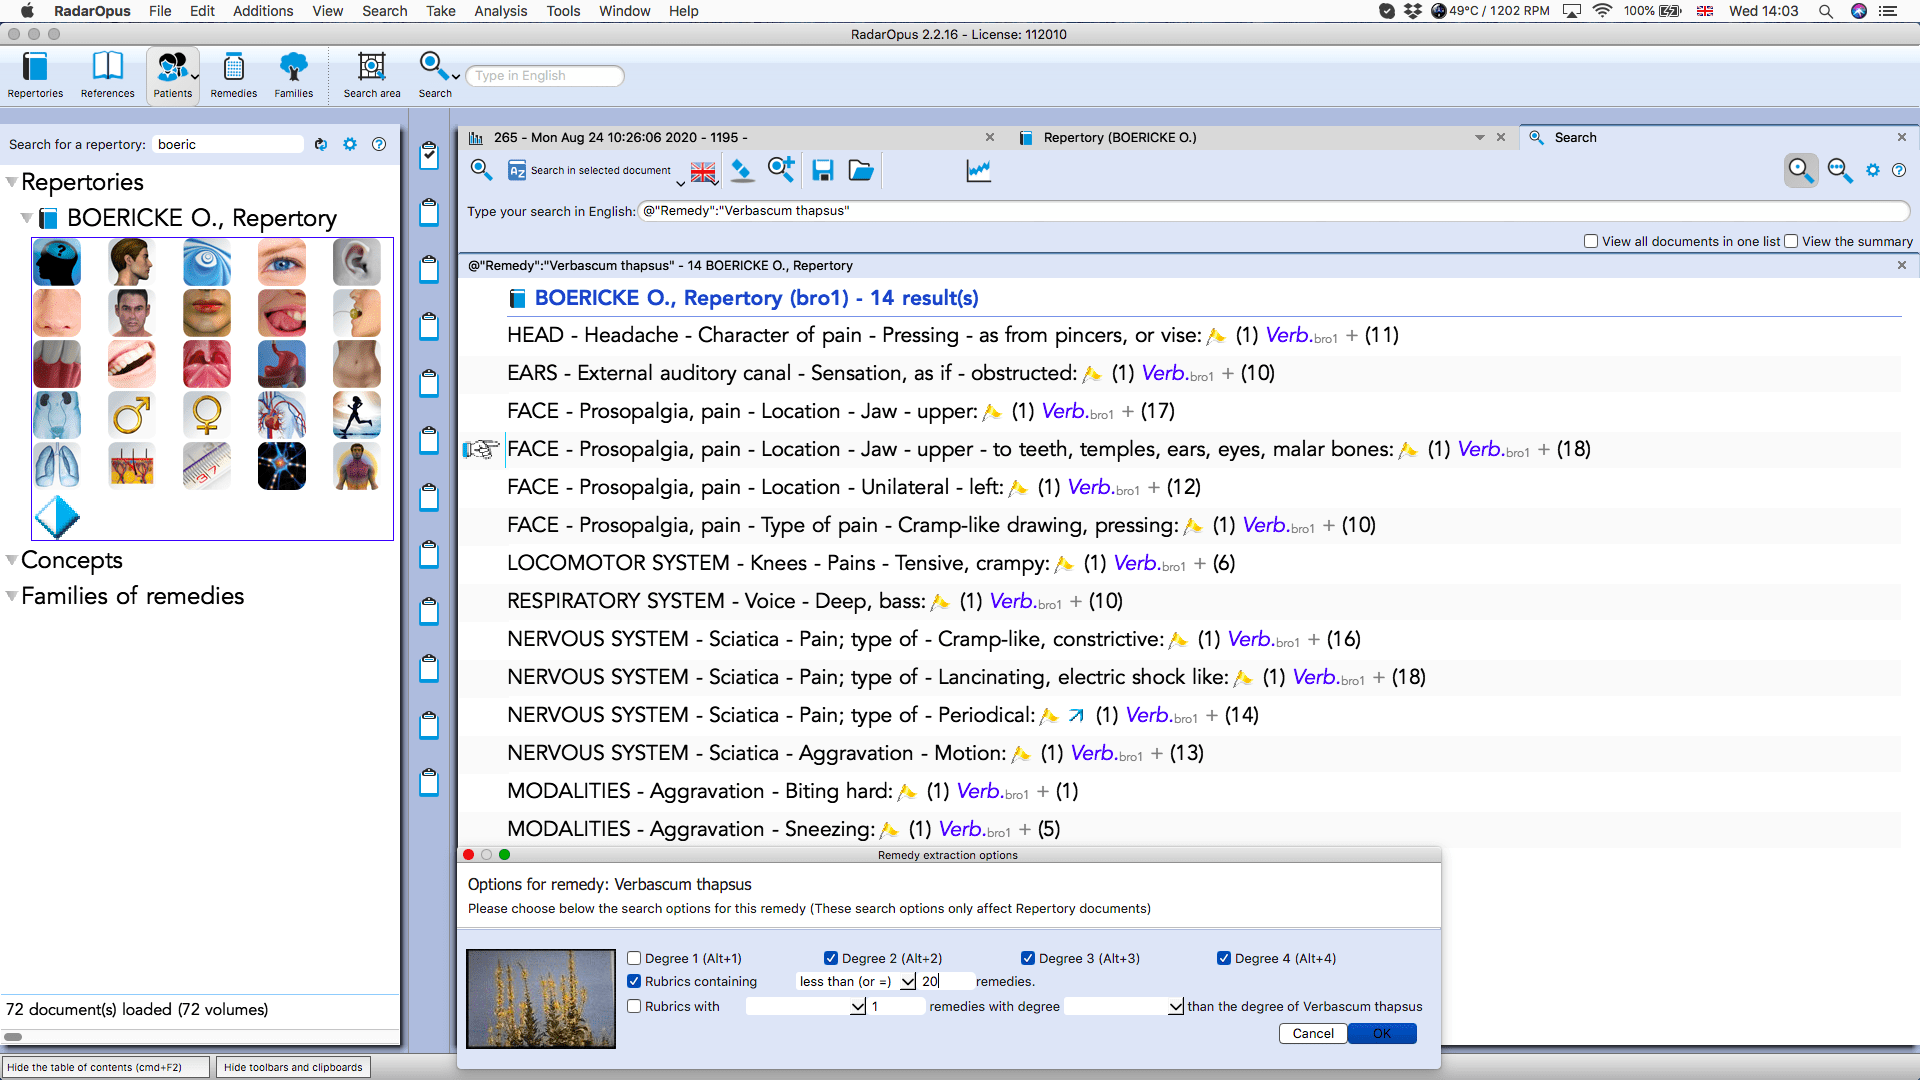1920x1080 pixels.
Task: Open Search pane settings gear icon
Action: click(1873, 171)
